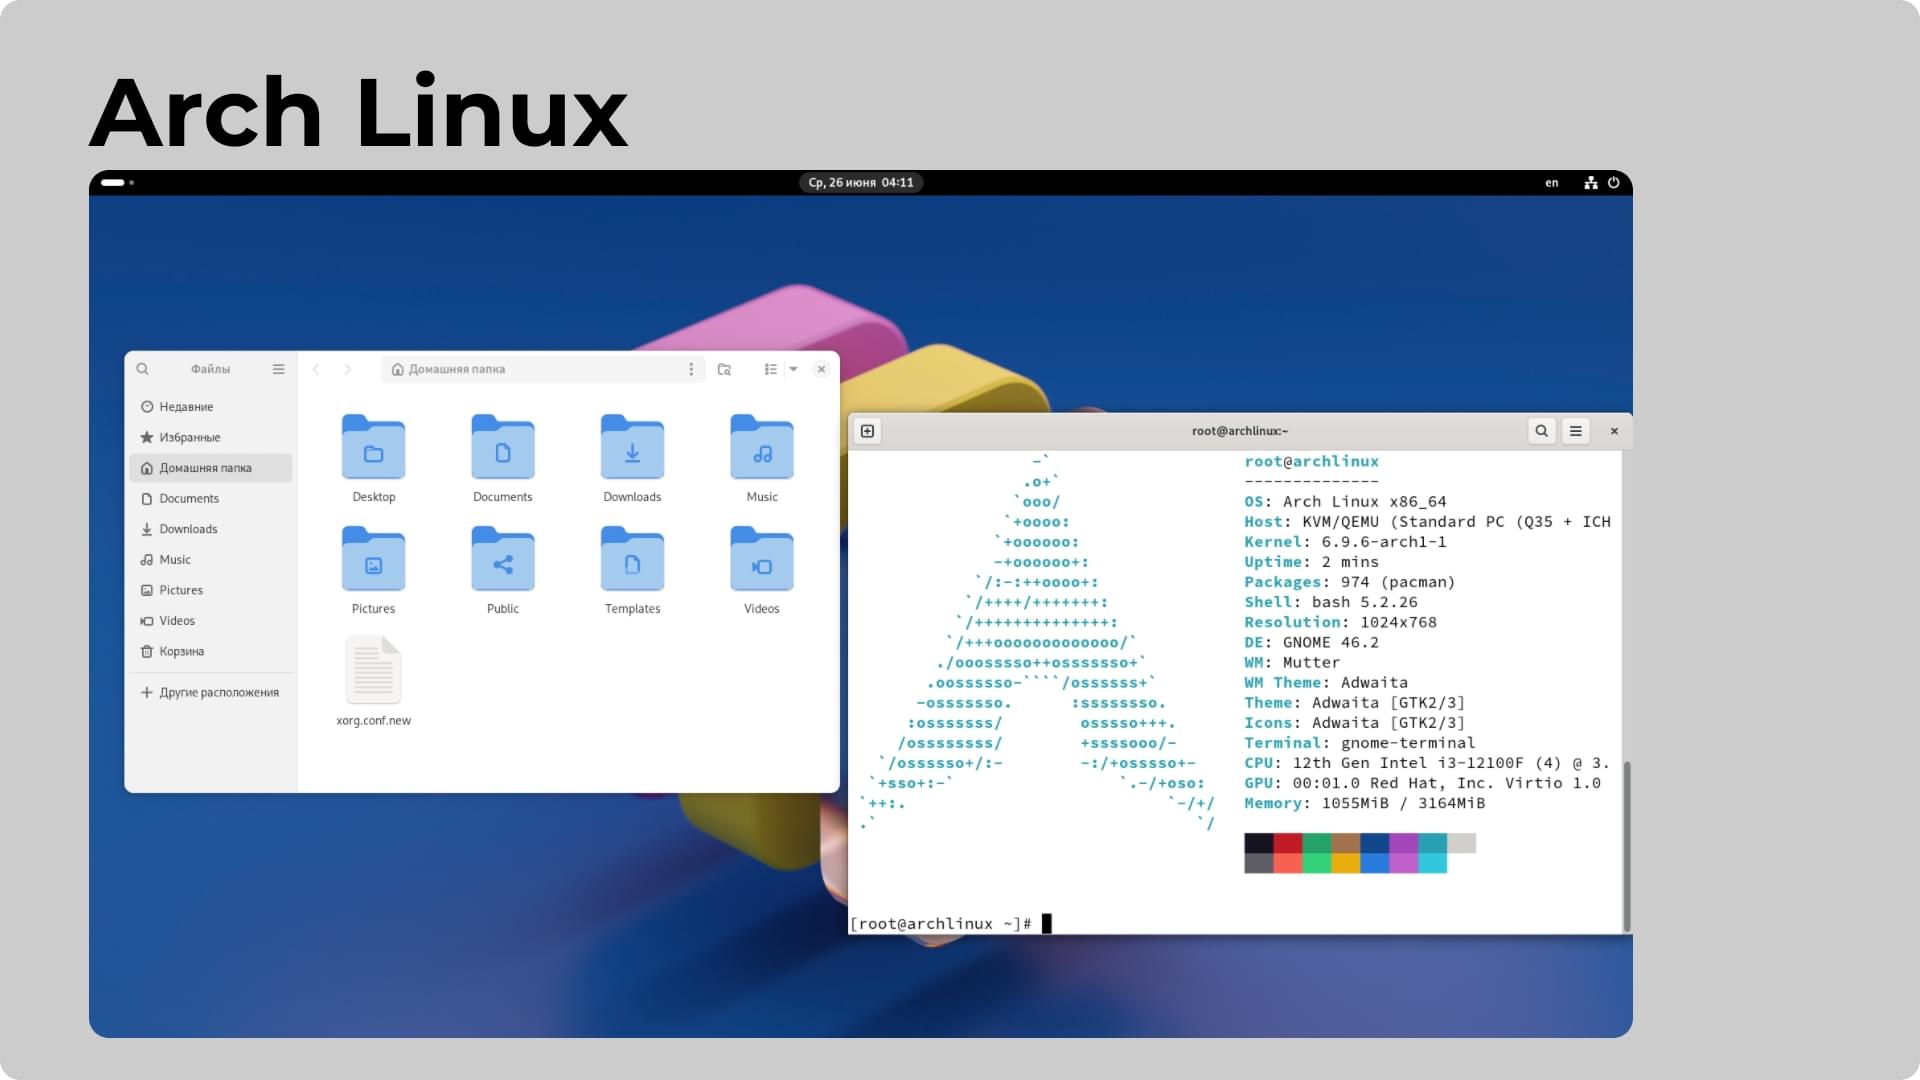Screen dimensions: 1920x1080
Task: Go back in Files navigation
Action: tap(316, 369)
